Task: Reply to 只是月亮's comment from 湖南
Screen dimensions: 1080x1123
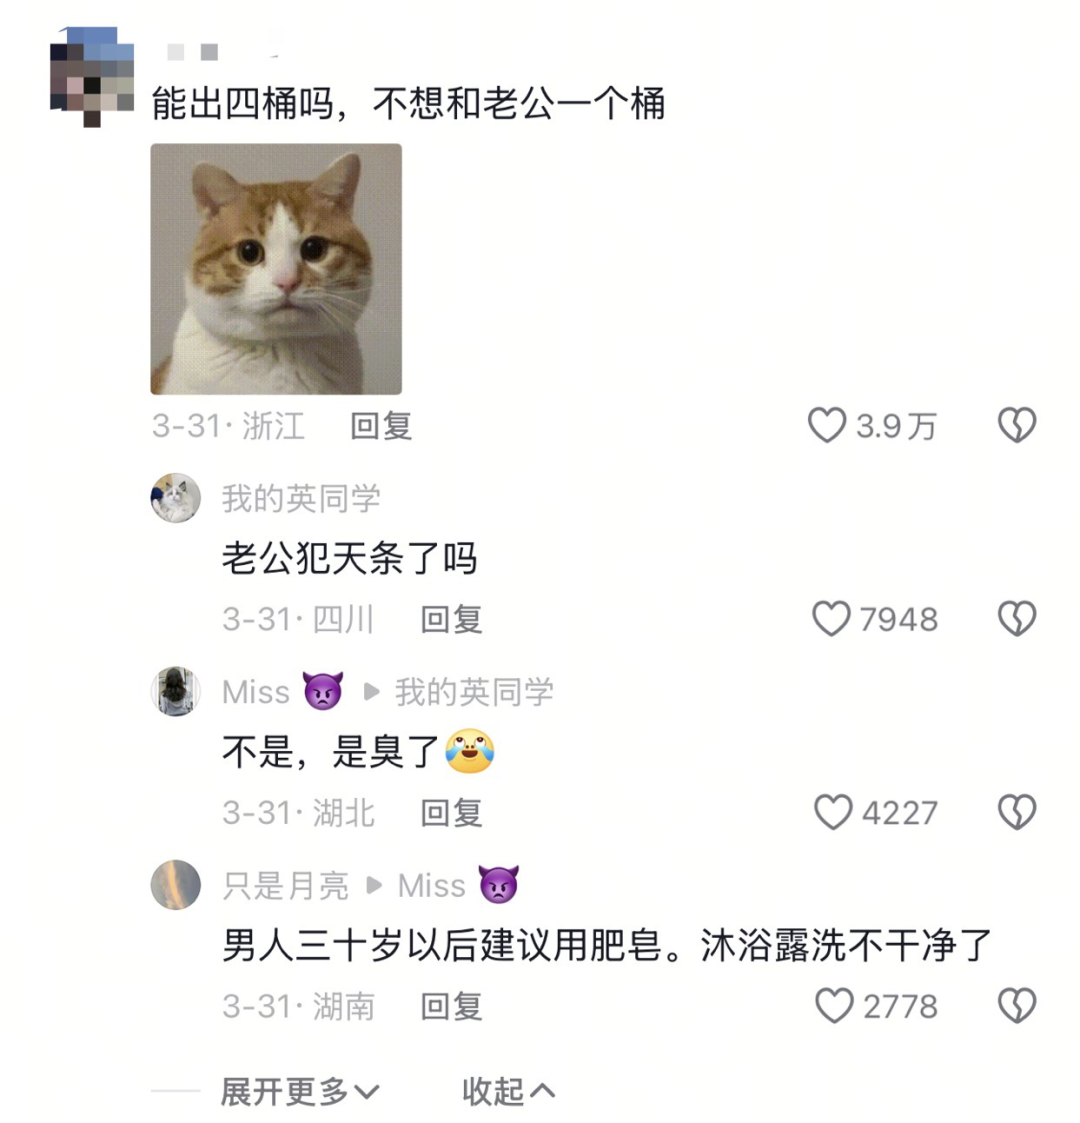Action: [x=451, y=1006]
